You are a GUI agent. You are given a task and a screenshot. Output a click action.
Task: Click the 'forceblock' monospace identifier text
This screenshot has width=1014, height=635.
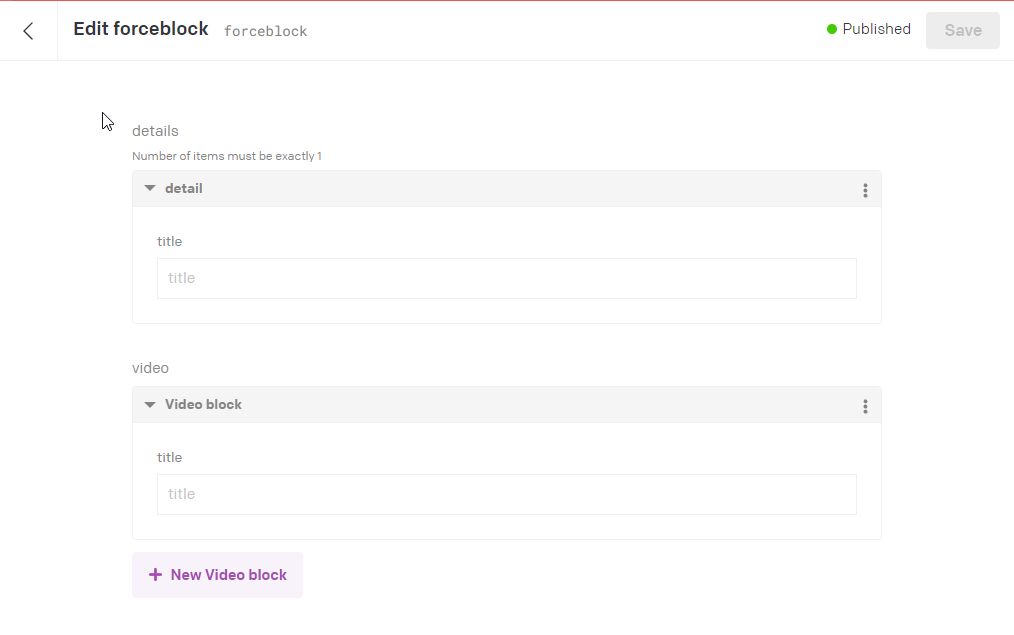click(265, 31)
